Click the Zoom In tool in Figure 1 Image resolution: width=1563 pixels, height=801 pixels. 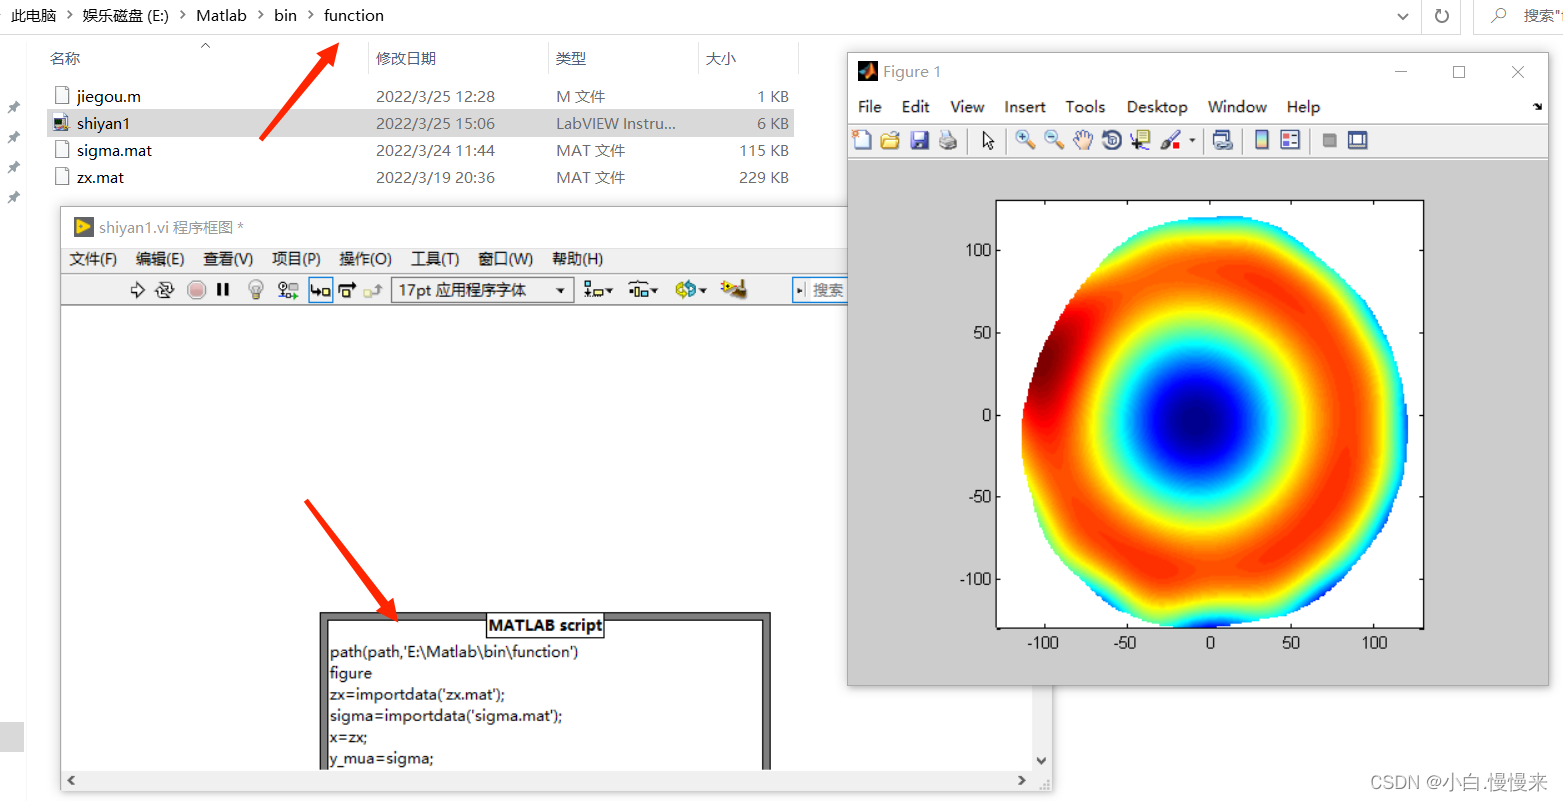point(1025,140)
